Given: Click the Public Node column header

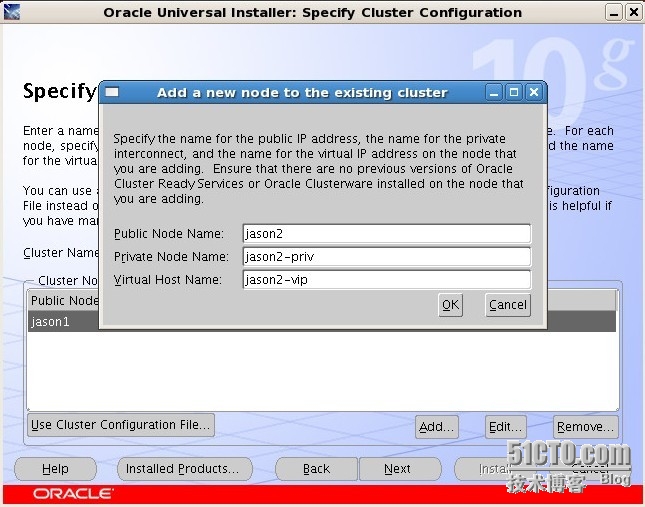Looking at the screenshot, I should (64, 301).
